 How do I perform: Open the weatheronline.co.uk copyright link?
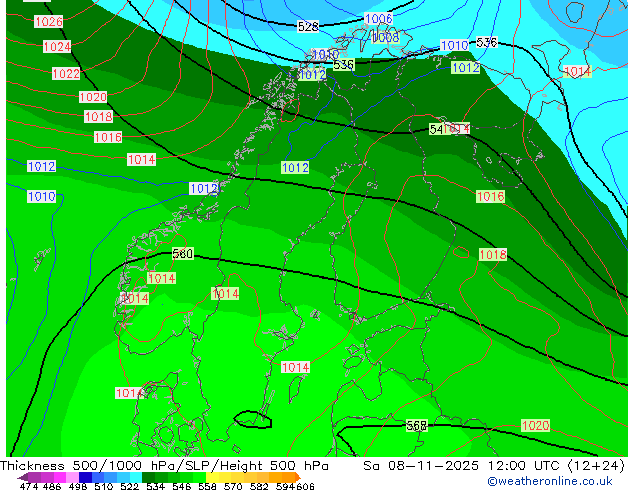pos(550,481)
